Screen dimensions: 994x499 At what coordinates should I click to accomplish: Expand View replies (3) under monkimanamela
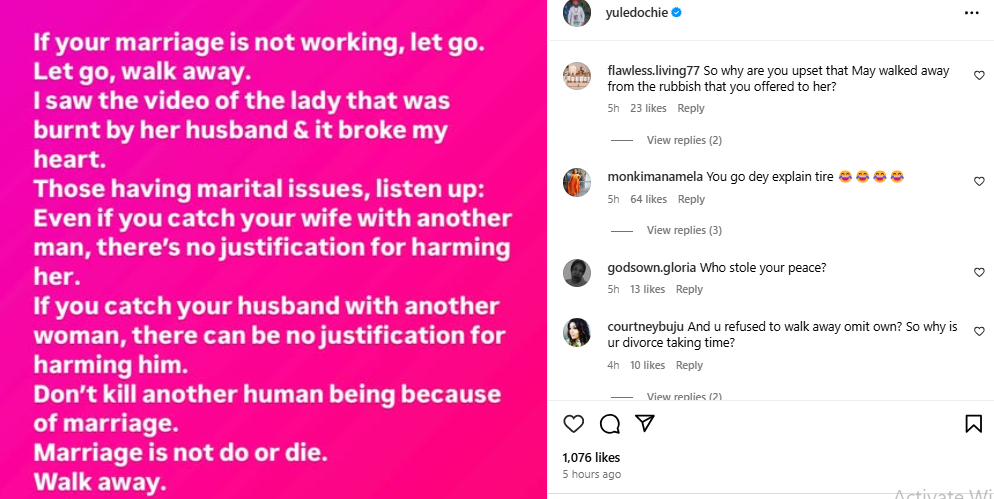[x=684, y=230]
